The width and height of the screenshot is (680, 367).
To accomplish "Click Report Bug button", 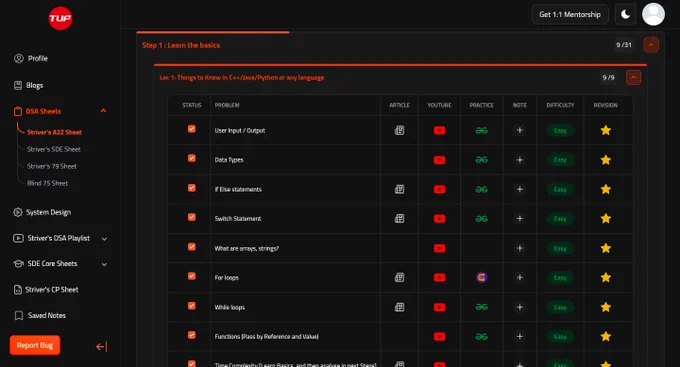I will point(35,345).
